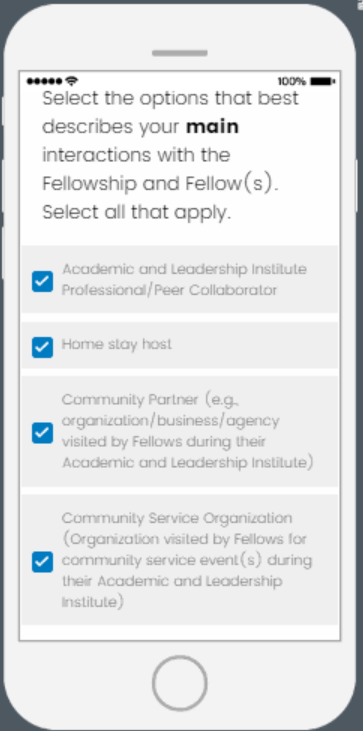Toggle the Community Service Organization checkbox

click(x=42, y=561)
